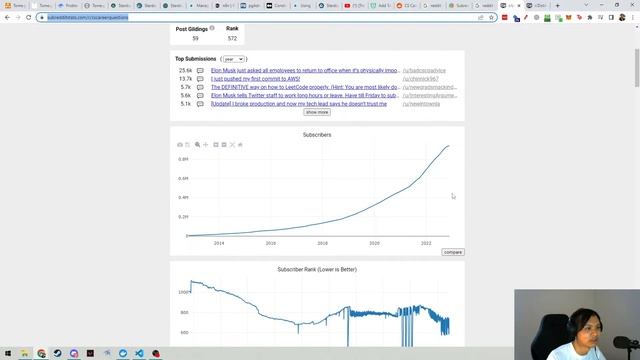640x360 pixels.
Task: Click the share icon in the address bar
Action: [x=481, y=18]
